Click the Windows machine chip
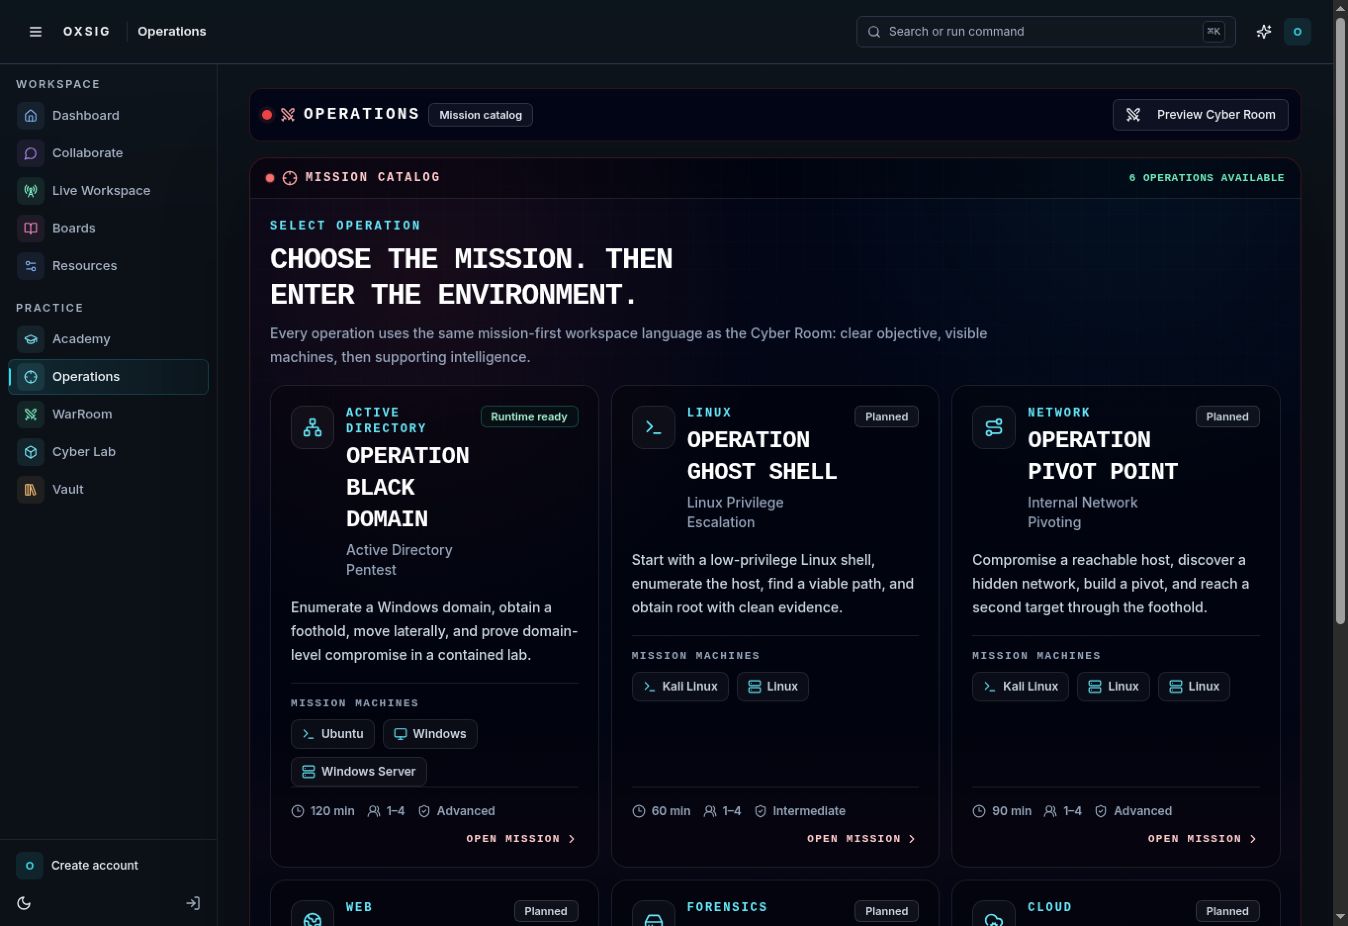This screenshot has height=926, width=1348. pos(430,734)
